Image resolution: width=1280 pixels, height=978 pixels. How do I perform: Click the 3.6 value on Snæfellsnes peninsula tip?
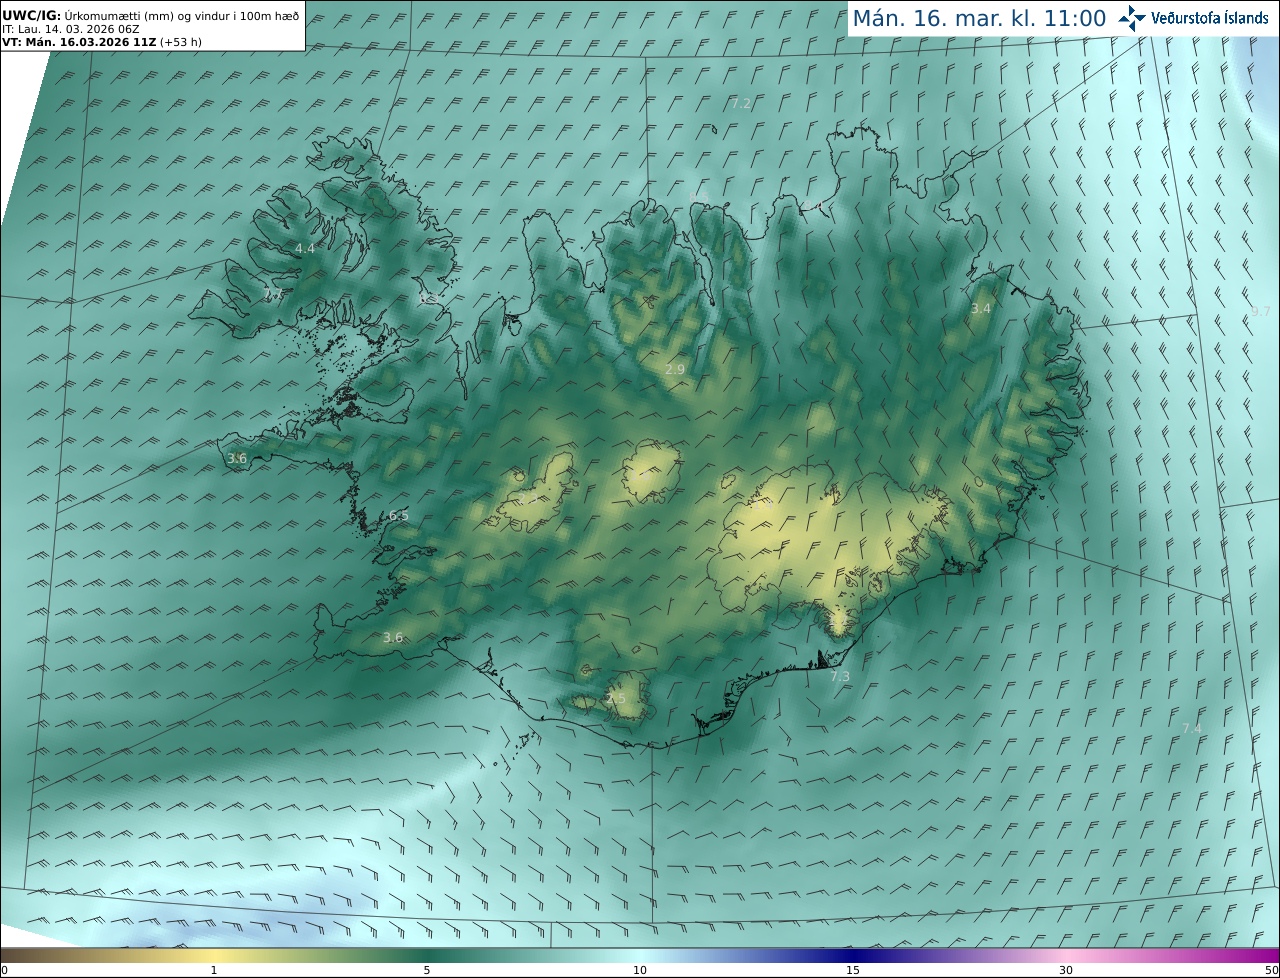237,458
